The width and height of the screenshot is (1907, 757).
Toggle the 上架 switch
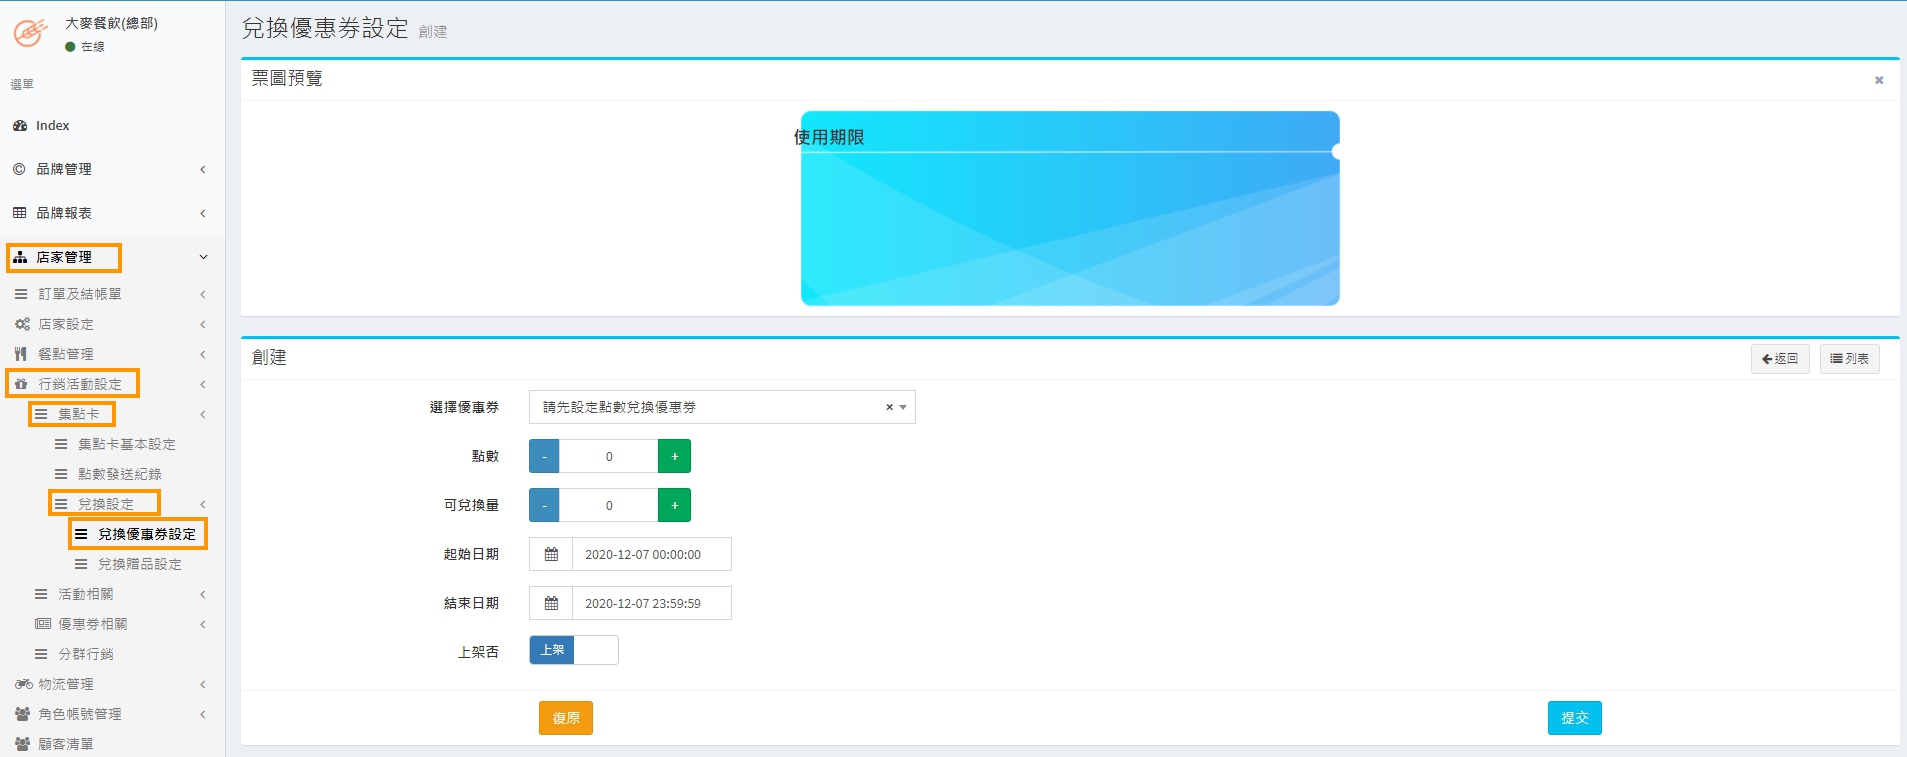coord(573,650)
